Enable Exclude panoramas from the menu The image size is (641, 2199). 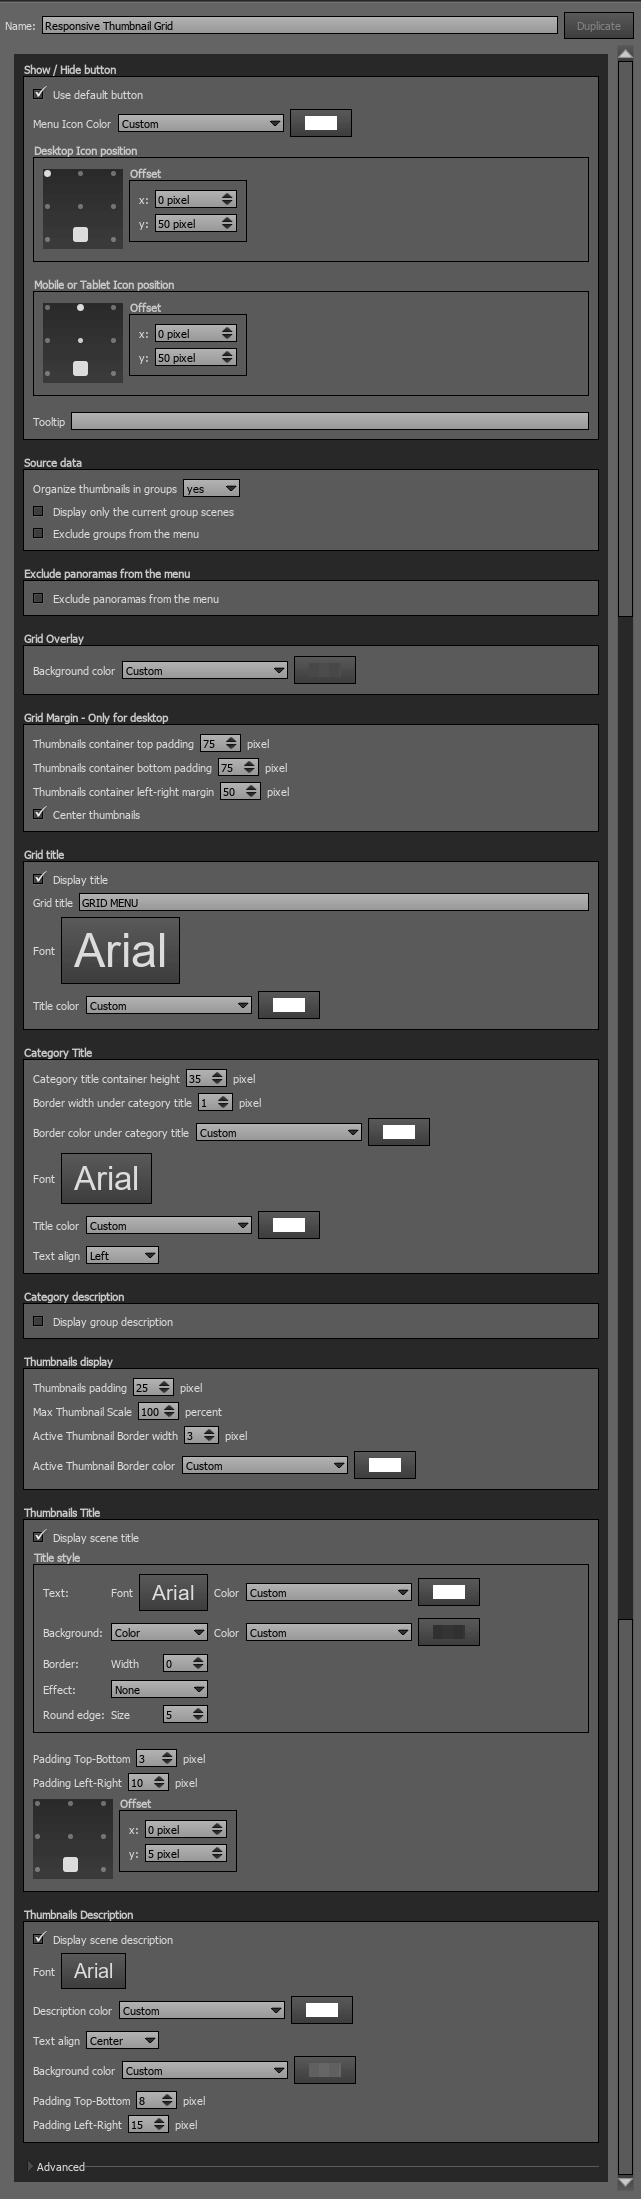click(x=39, y=598)
